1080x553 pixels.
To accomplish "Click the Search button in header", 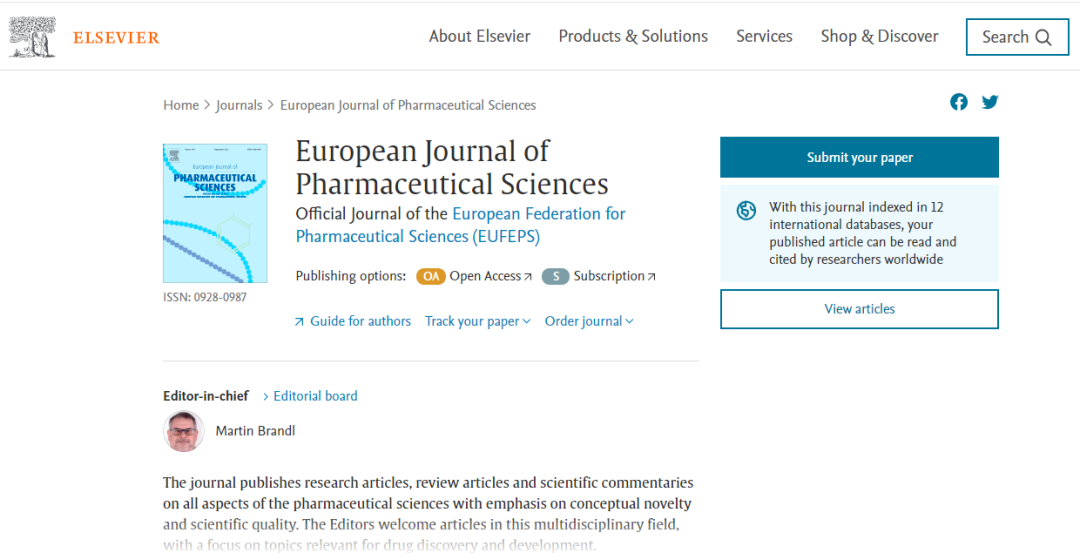I will [x=1016, y=37].
